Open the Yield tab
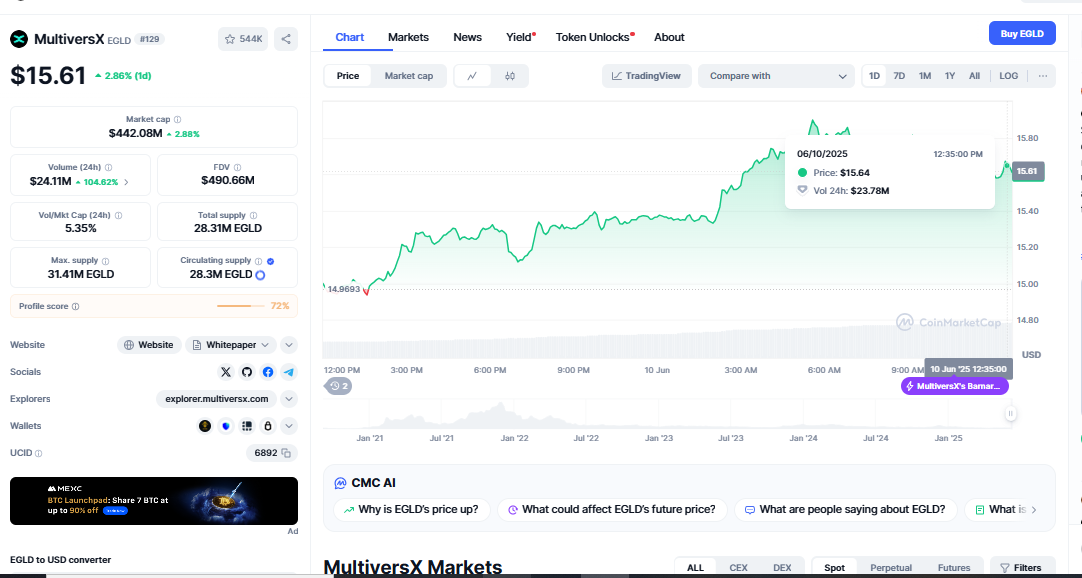Viewport: 1082px width, 578px height. pyautogui.click(x=520, y=37)
